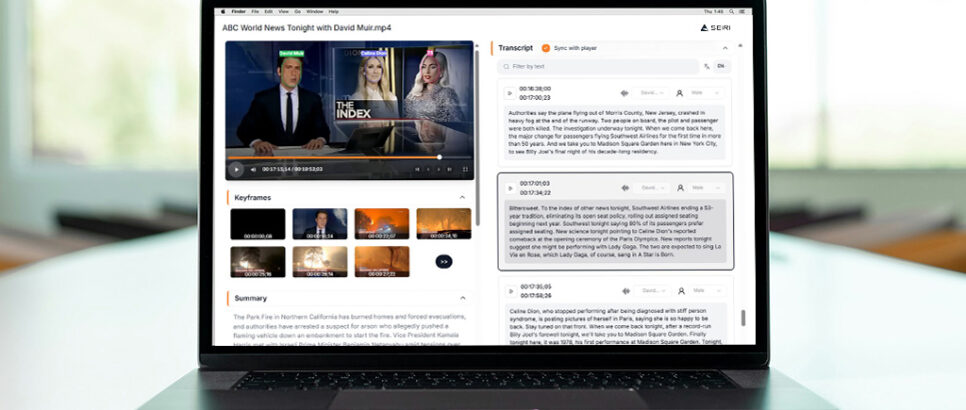This screenshot has width=966, height=410.
Task: Click the SEIRI logo
Action: pyautogui.click(x=715, y=28)
